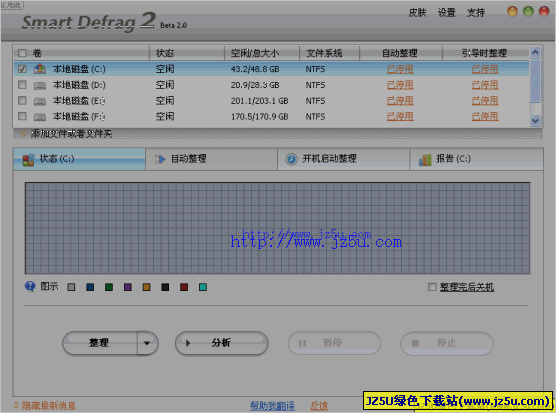
Task: Open the 反馈 feedback link
Action: coord(319,406)
